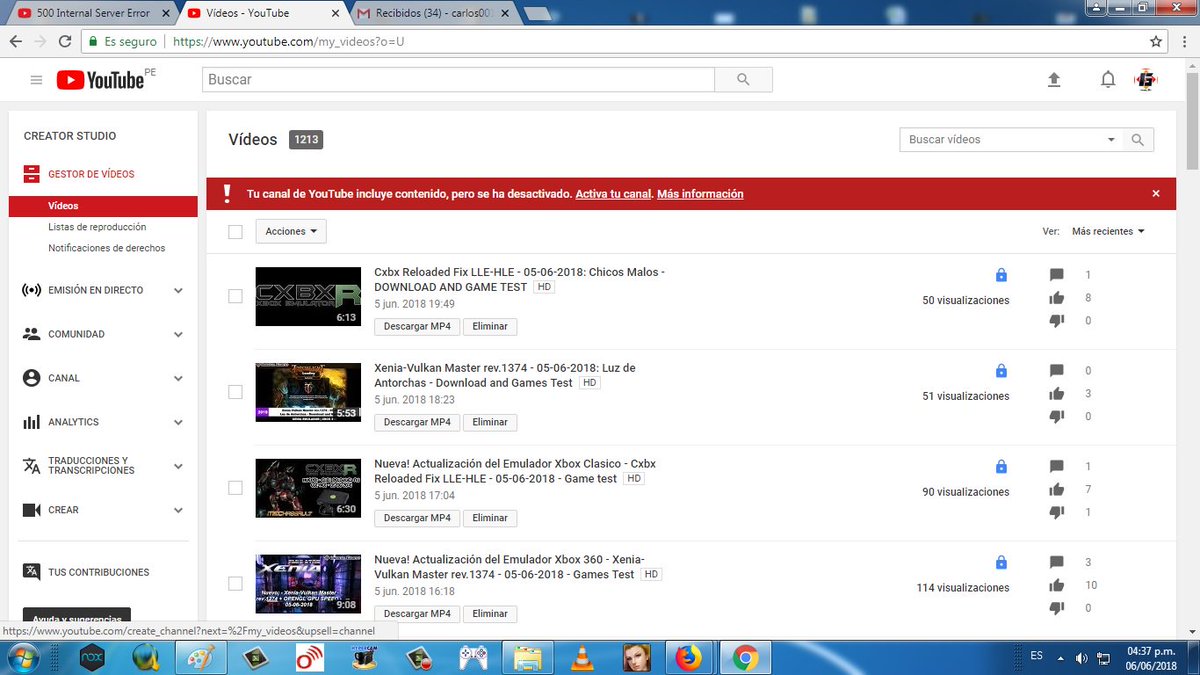Viewport: 1200px width, 675px height.
Task: Click the dislikes thumb-down for Xbox Clasico video
Action: pos(1057,512)
